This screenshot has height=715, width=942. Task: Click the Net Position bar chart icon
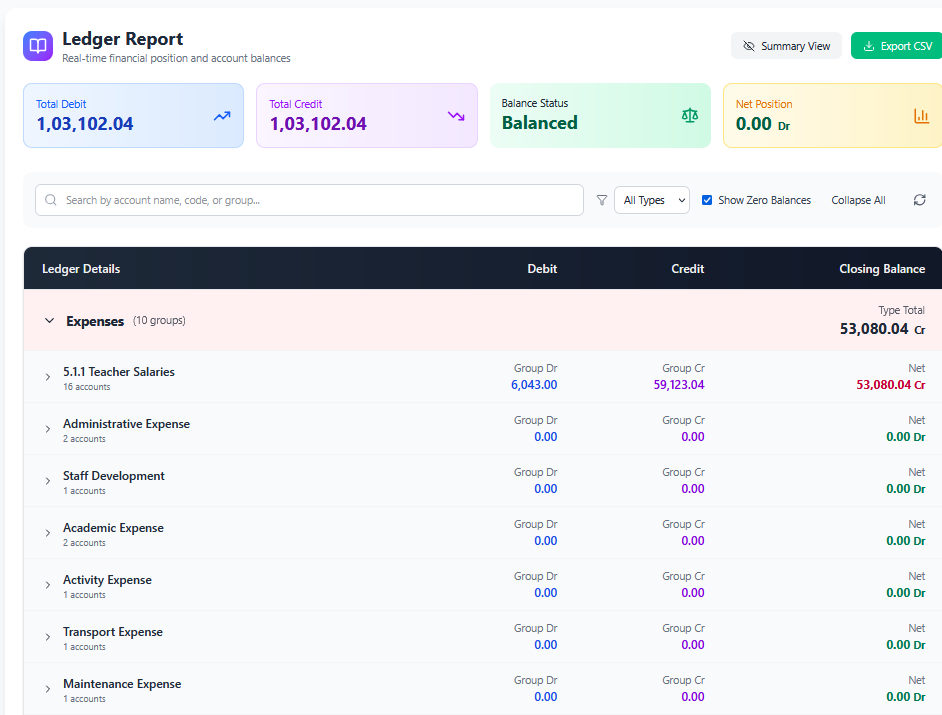(921, 116)
